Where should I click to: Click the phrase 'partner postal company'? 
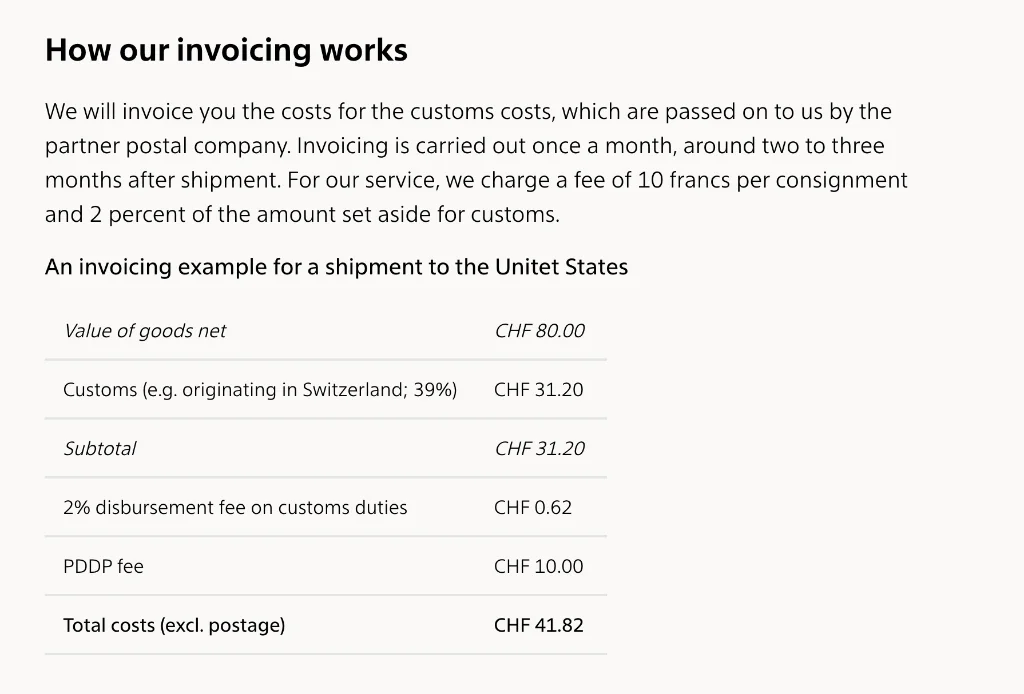167,146
